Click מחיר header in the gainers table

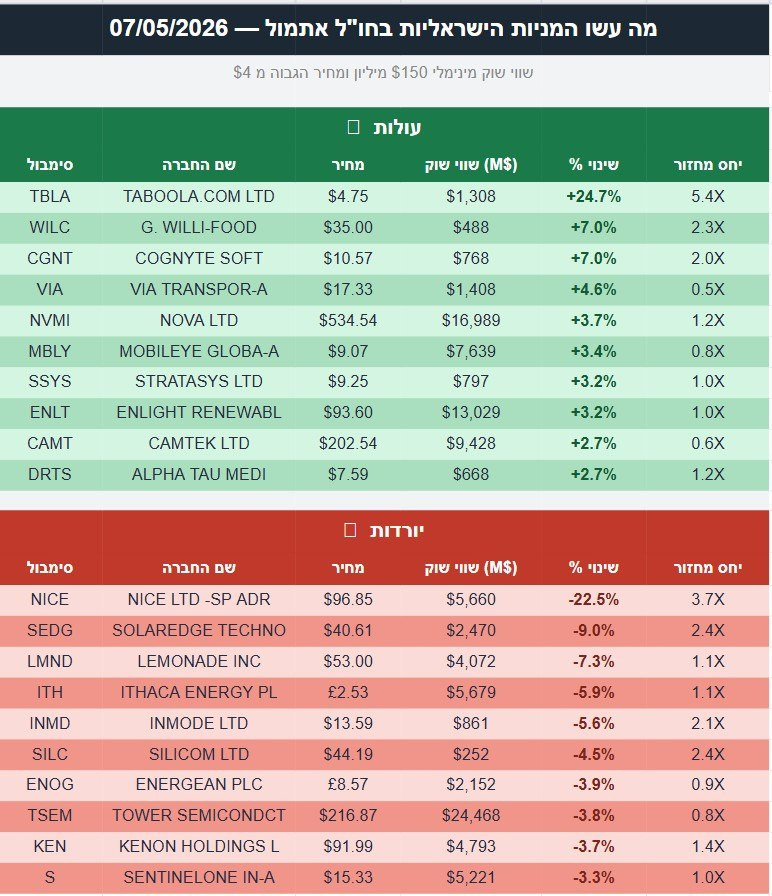347,165
